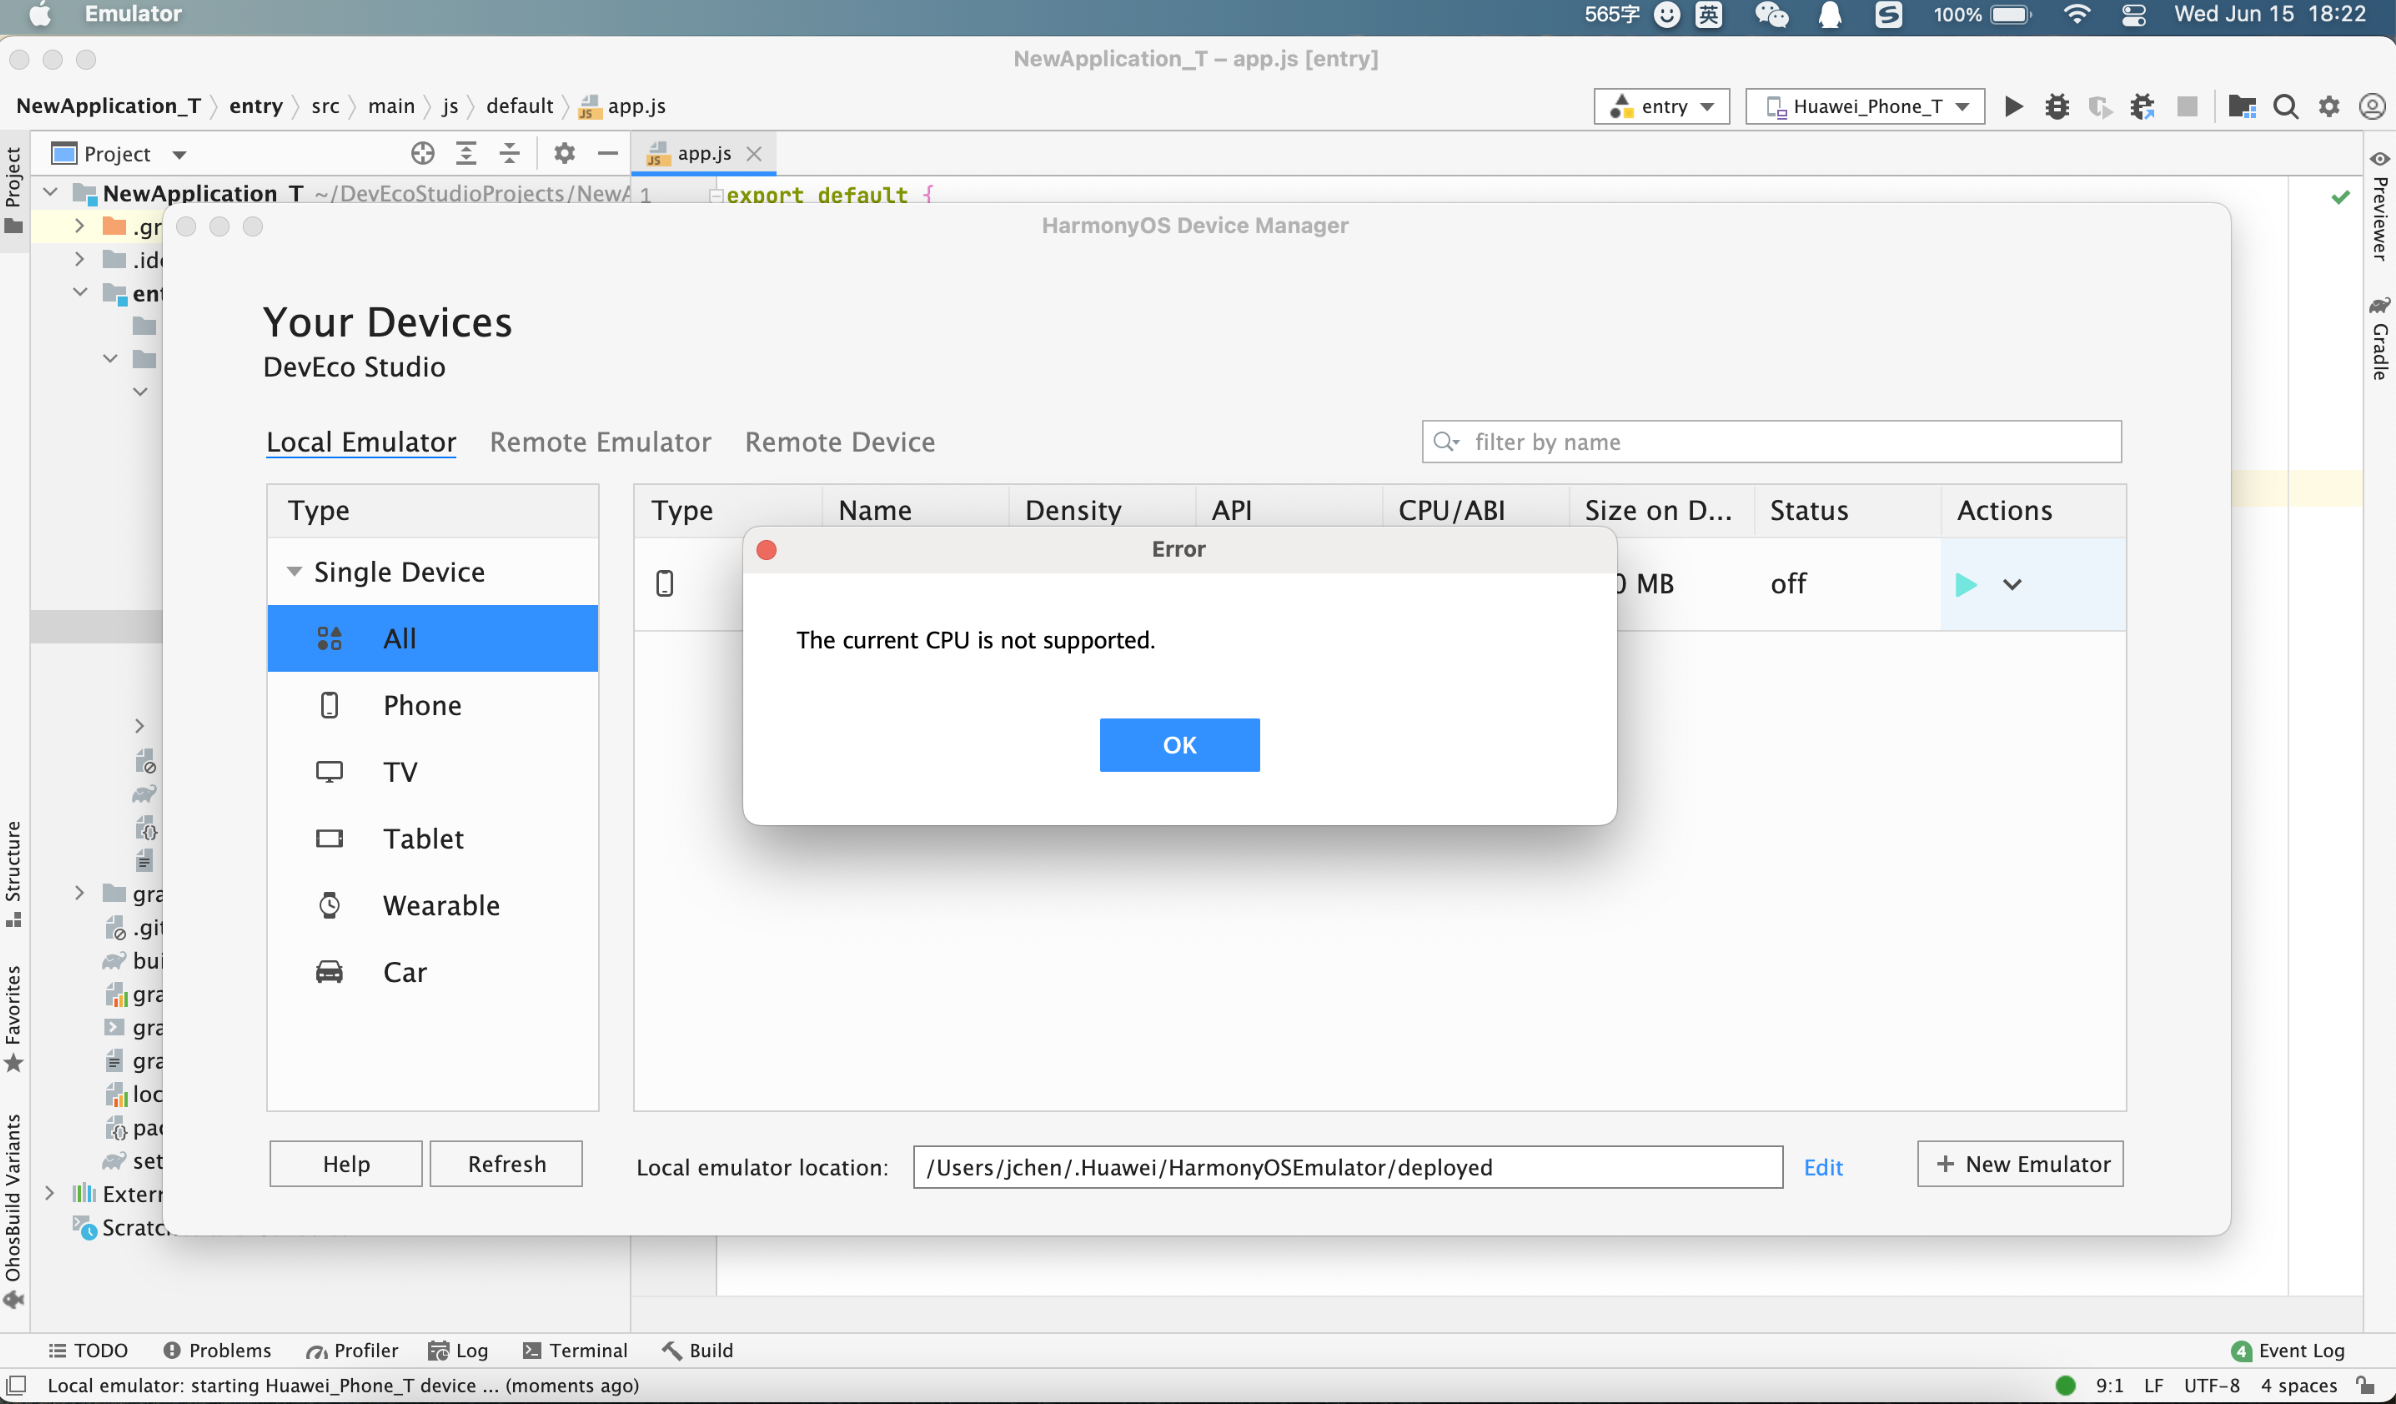
Task: Click Collapse All icon in Project panel
Action: (510, 153)
